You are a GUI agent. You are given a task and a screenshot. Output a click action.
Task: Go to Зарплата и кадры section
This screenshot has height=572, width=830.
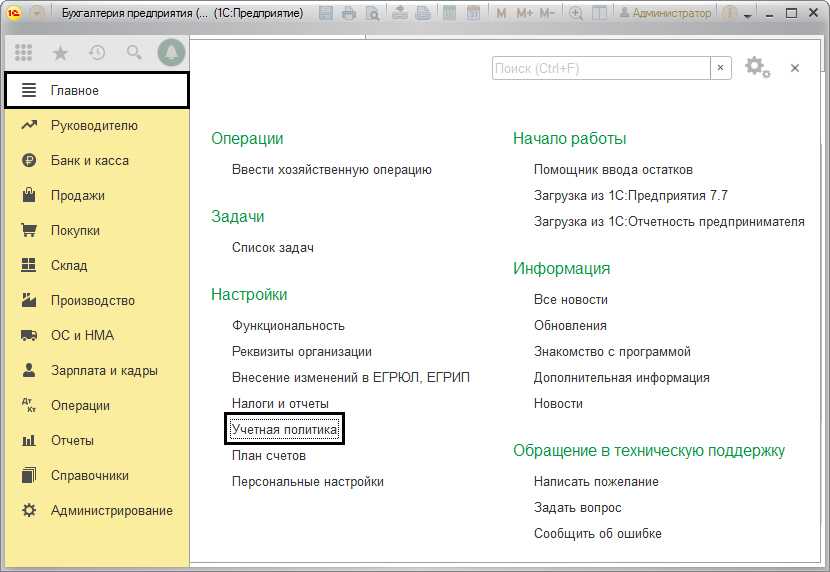pyautogui.click(x=104, y=371)
